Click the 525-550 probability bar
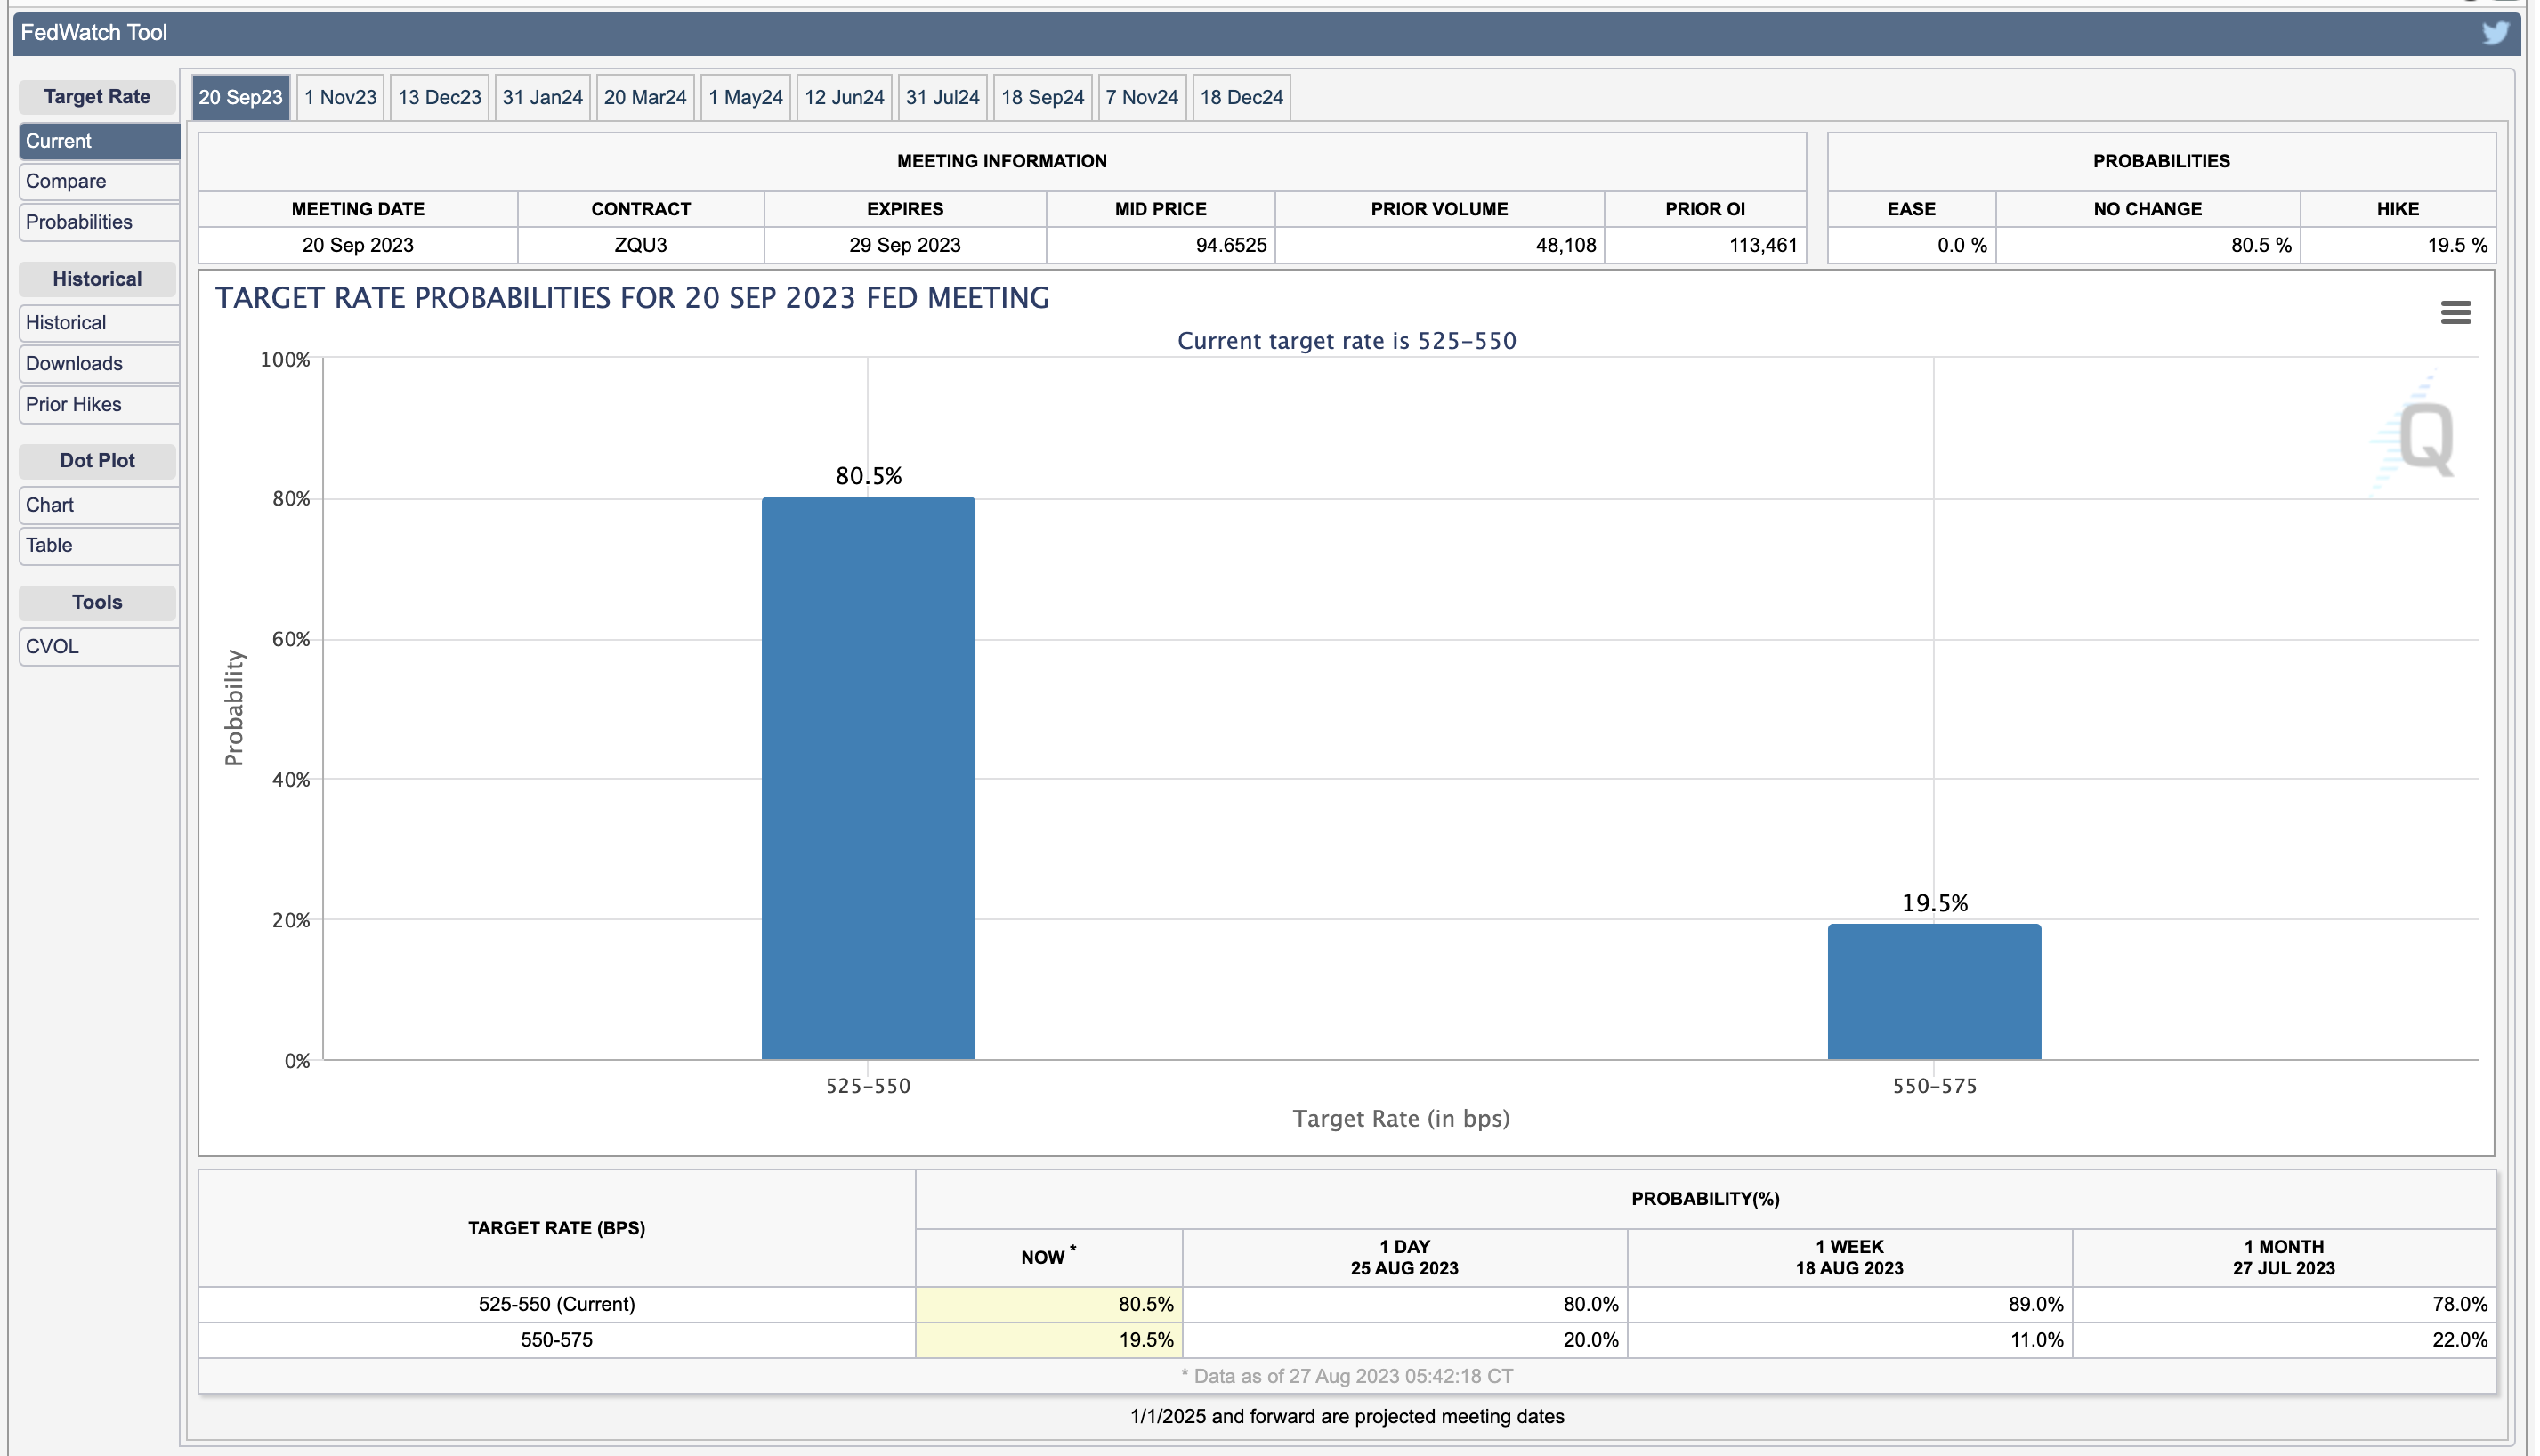The width and height of the screenshot is (2540, 1456). [x=868, y=778]
